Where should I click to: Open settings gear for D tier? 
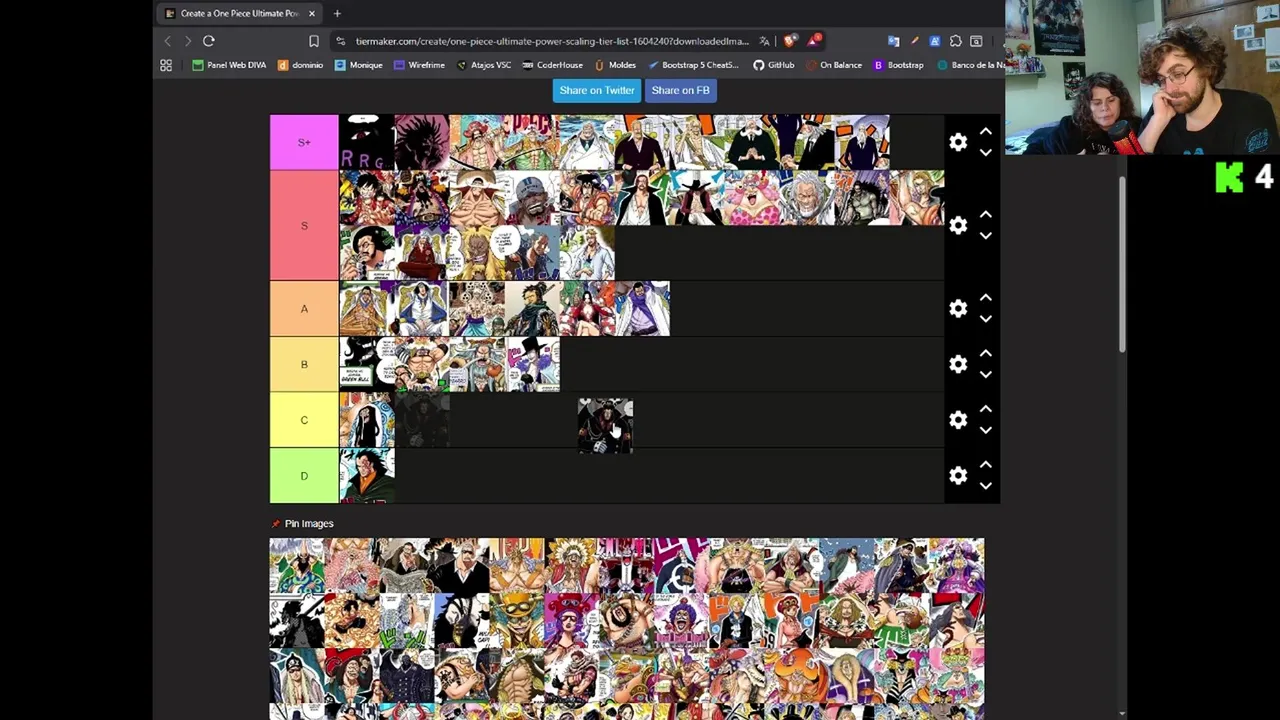click(x=958, y=476)
